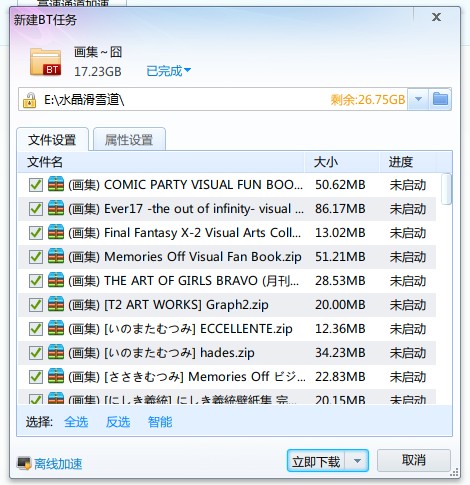Click the 取消 cancel button
The image size is (470, 485).
coord(414,460)
